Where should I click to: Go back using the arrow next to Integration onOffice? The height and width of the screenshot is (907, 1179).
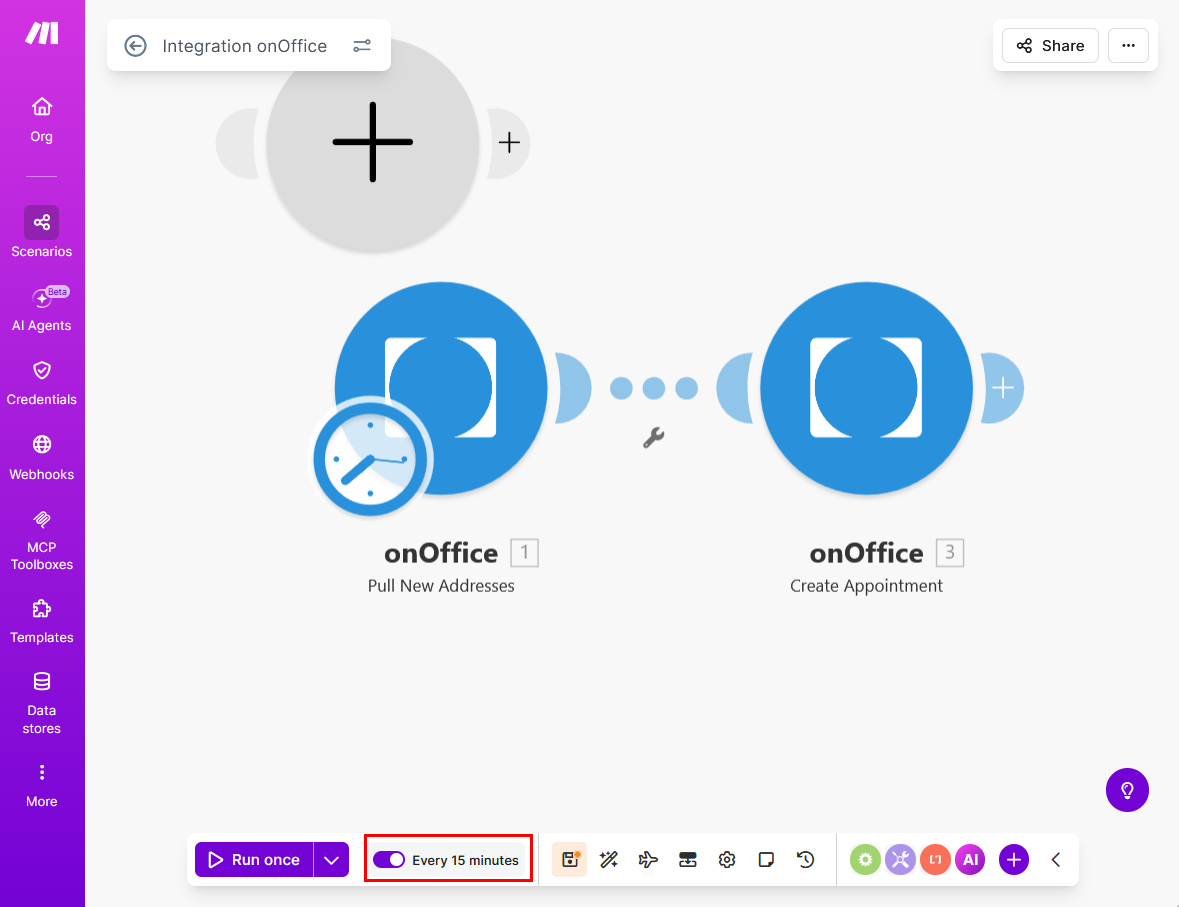pyautogui.click(x=135, y=46)
